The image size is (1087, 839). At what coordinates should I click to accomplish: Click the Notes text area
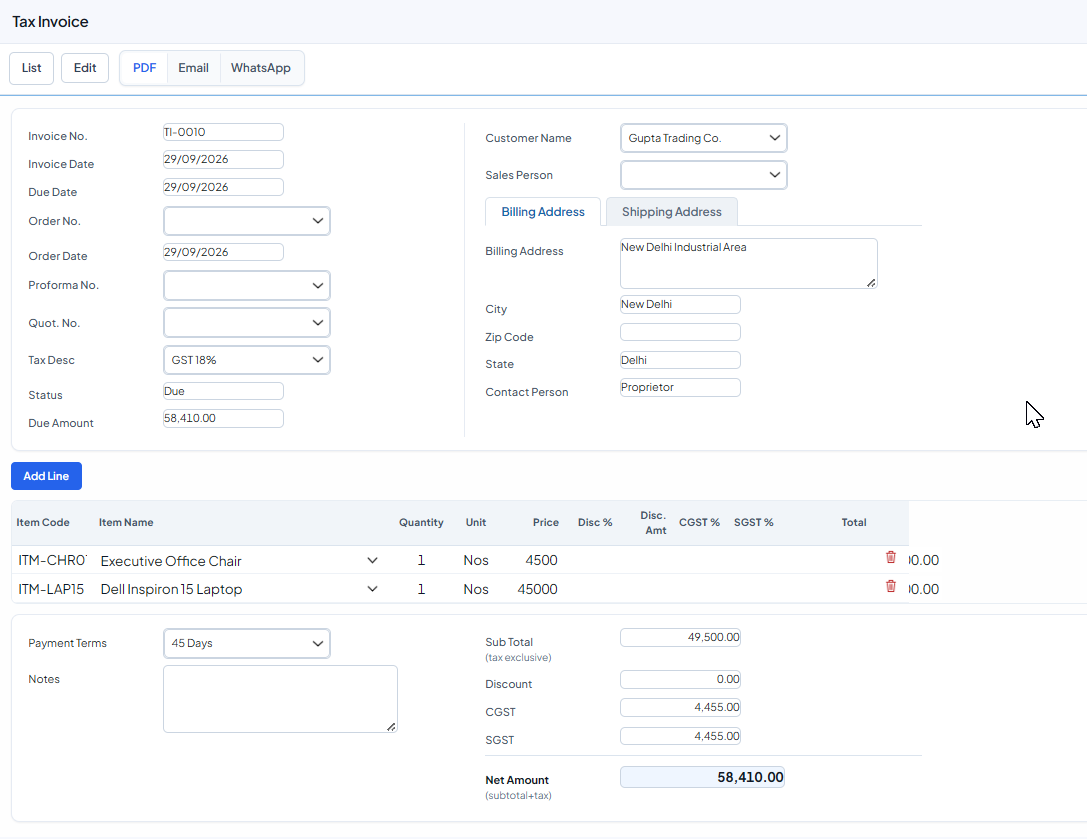tap(280, 699)
